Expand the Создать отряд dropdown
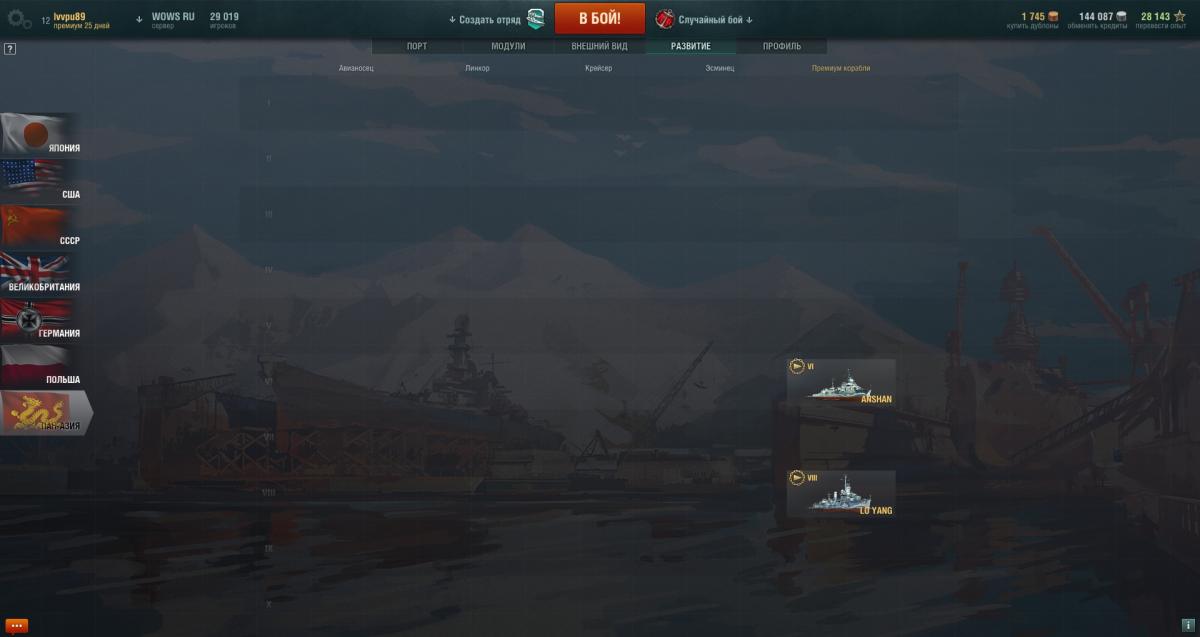 pos(452,20)
